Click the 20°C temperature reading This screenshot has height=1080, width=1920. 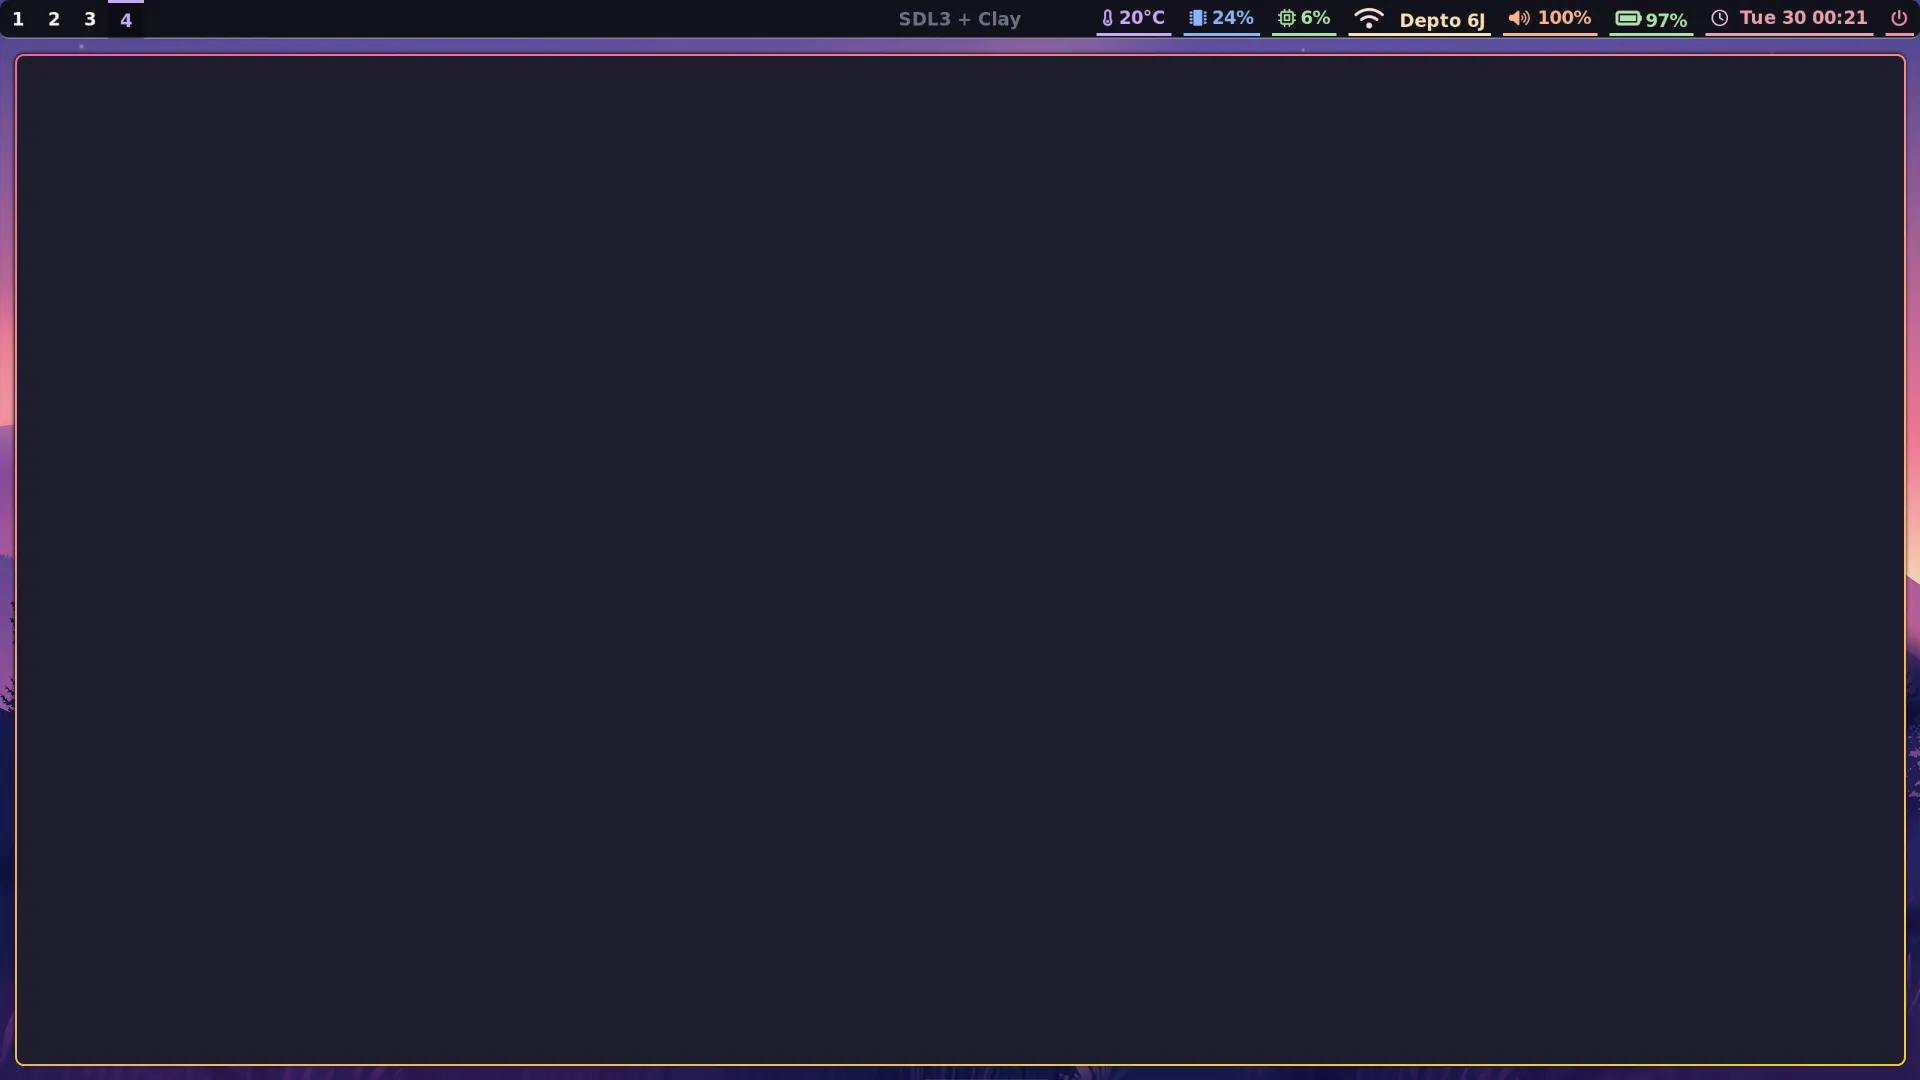[1142, 17]
